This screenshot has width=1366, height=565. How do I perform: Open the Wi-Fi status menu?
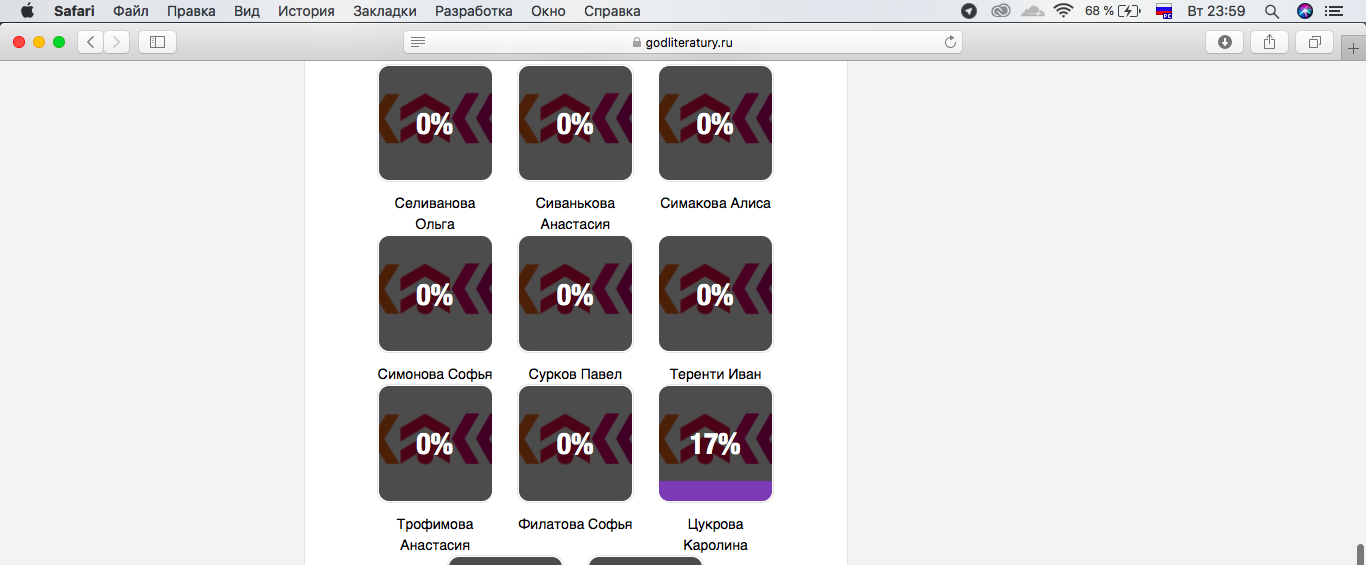(x=1063, y=11)
